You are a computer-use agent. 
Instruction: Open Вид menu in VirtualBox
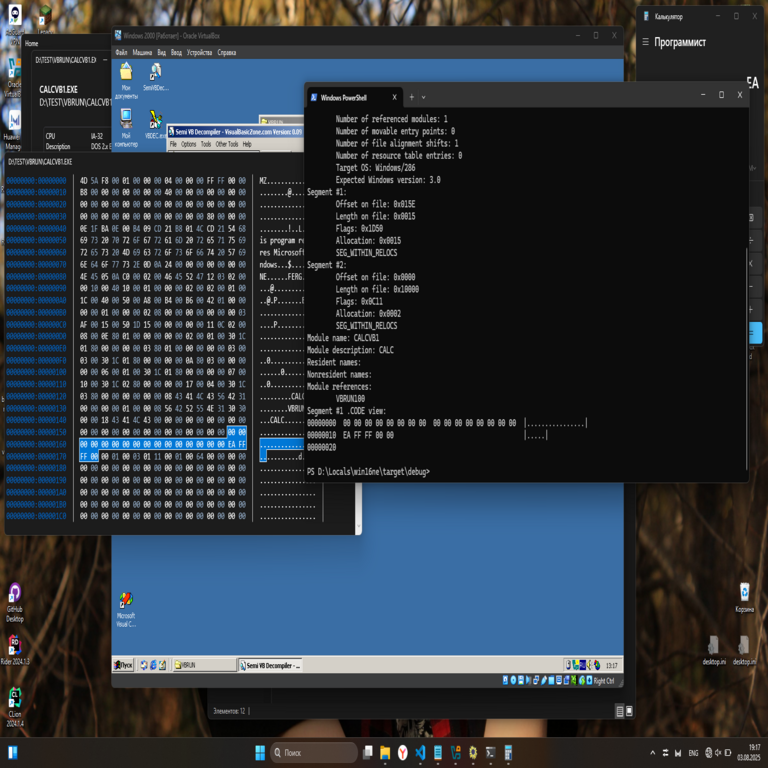point(162,52)
